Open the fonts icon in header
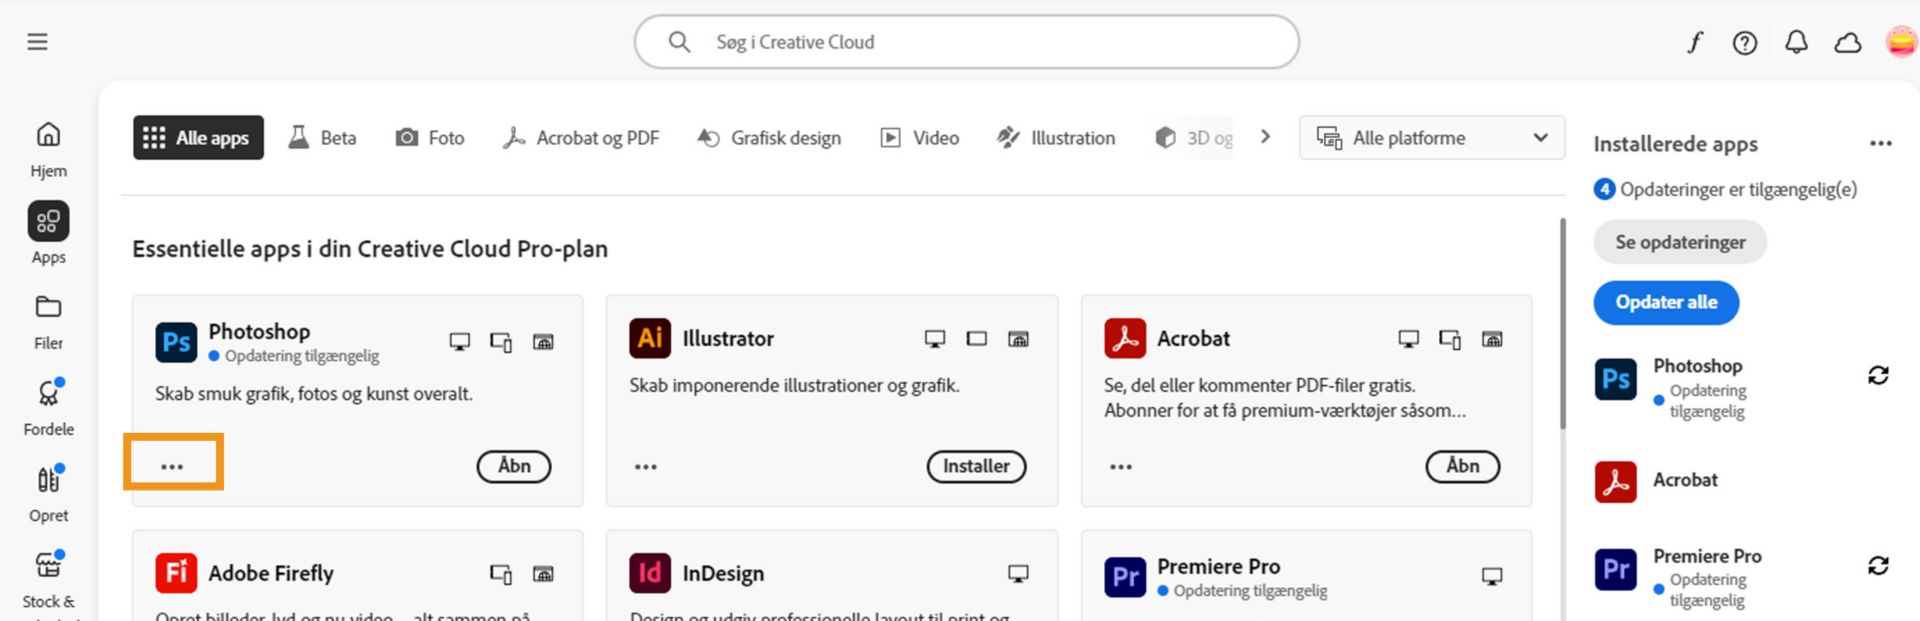This screenshot has width=1920, height=621. pos(1695,42)
